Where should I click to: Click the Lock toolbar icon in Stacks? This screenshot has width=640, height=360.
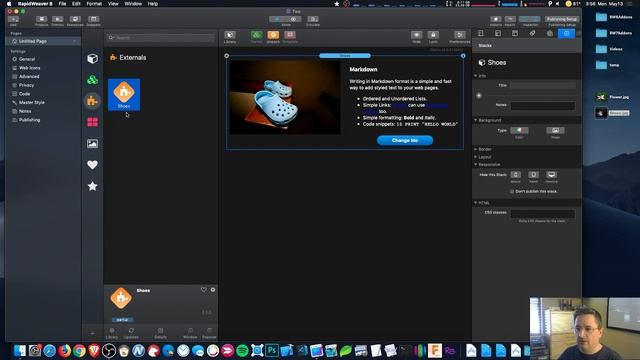pos(433,35)
